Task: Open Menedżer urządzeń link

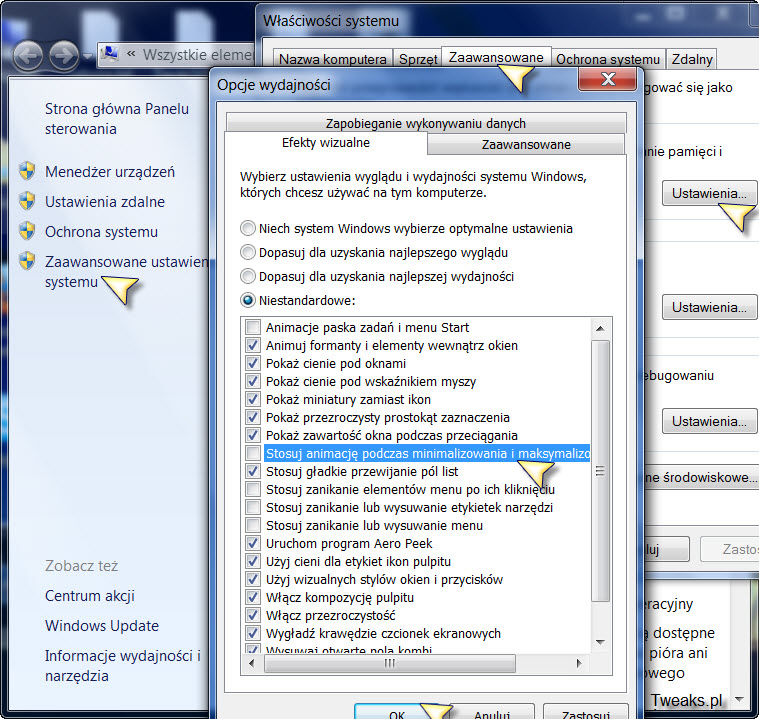Action: tap(110, 172)
